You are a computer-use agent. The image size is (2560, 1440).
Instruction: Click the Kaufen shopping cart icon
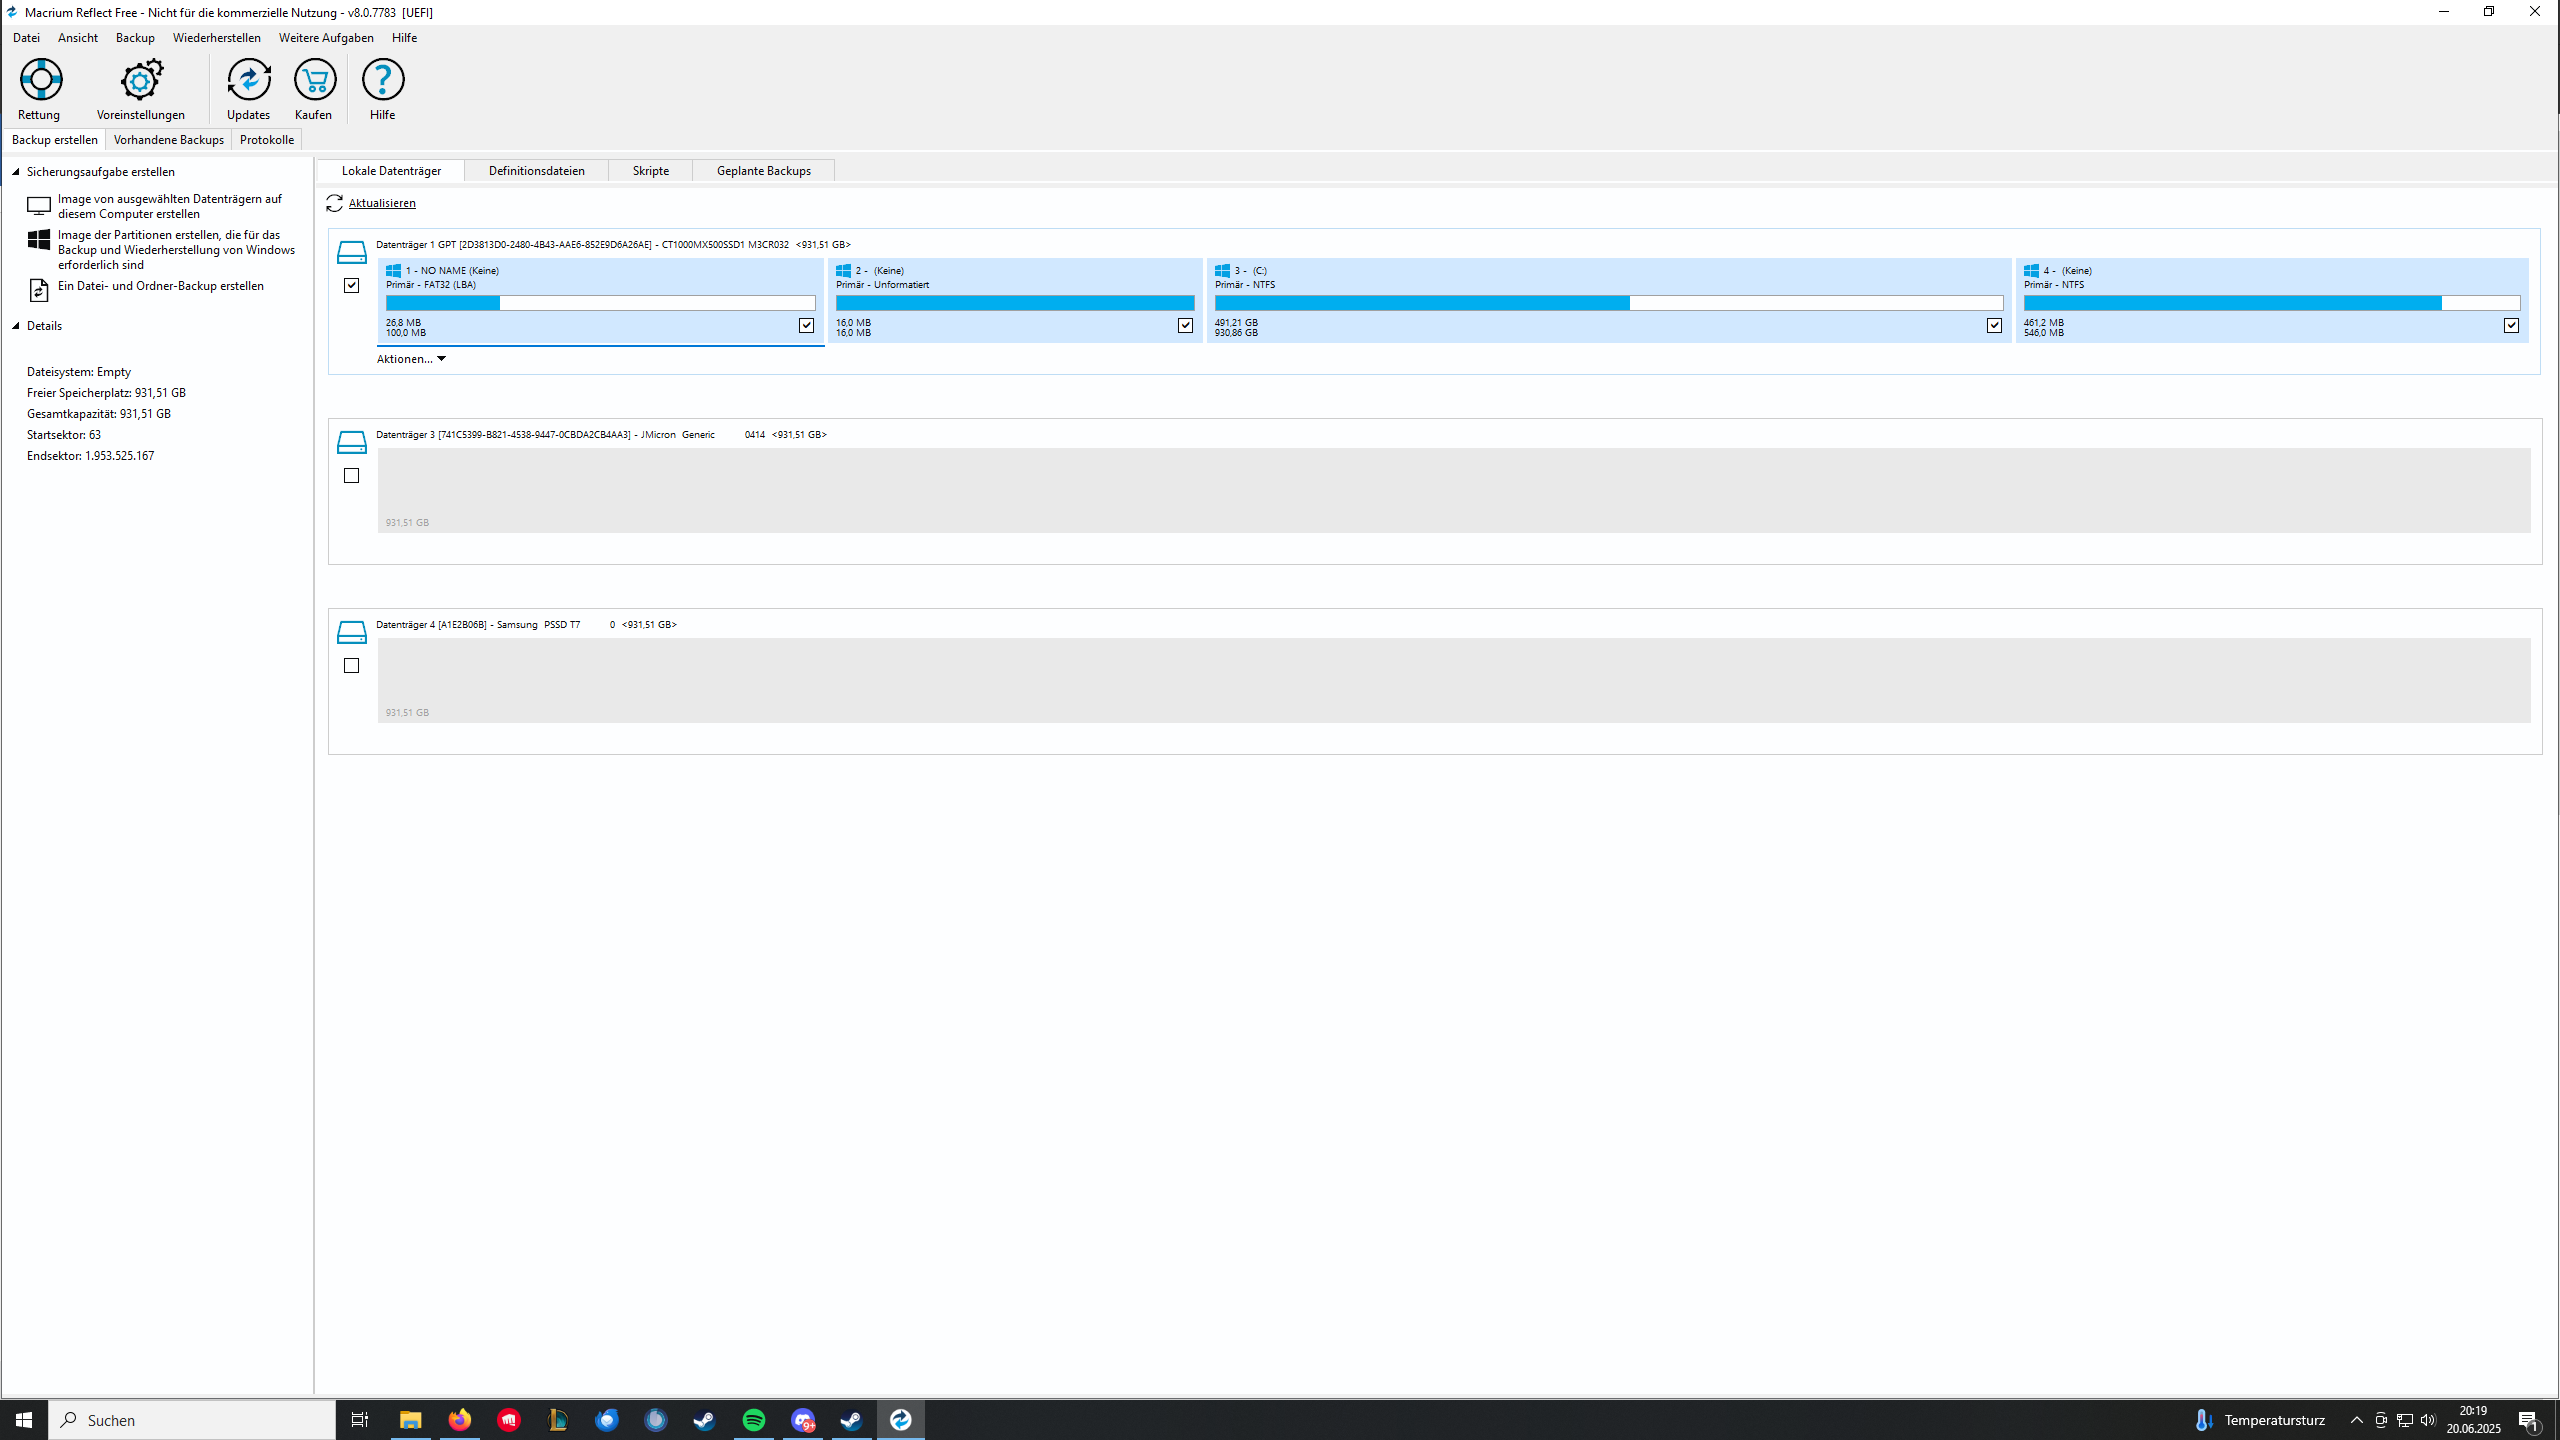click(315, 80)
